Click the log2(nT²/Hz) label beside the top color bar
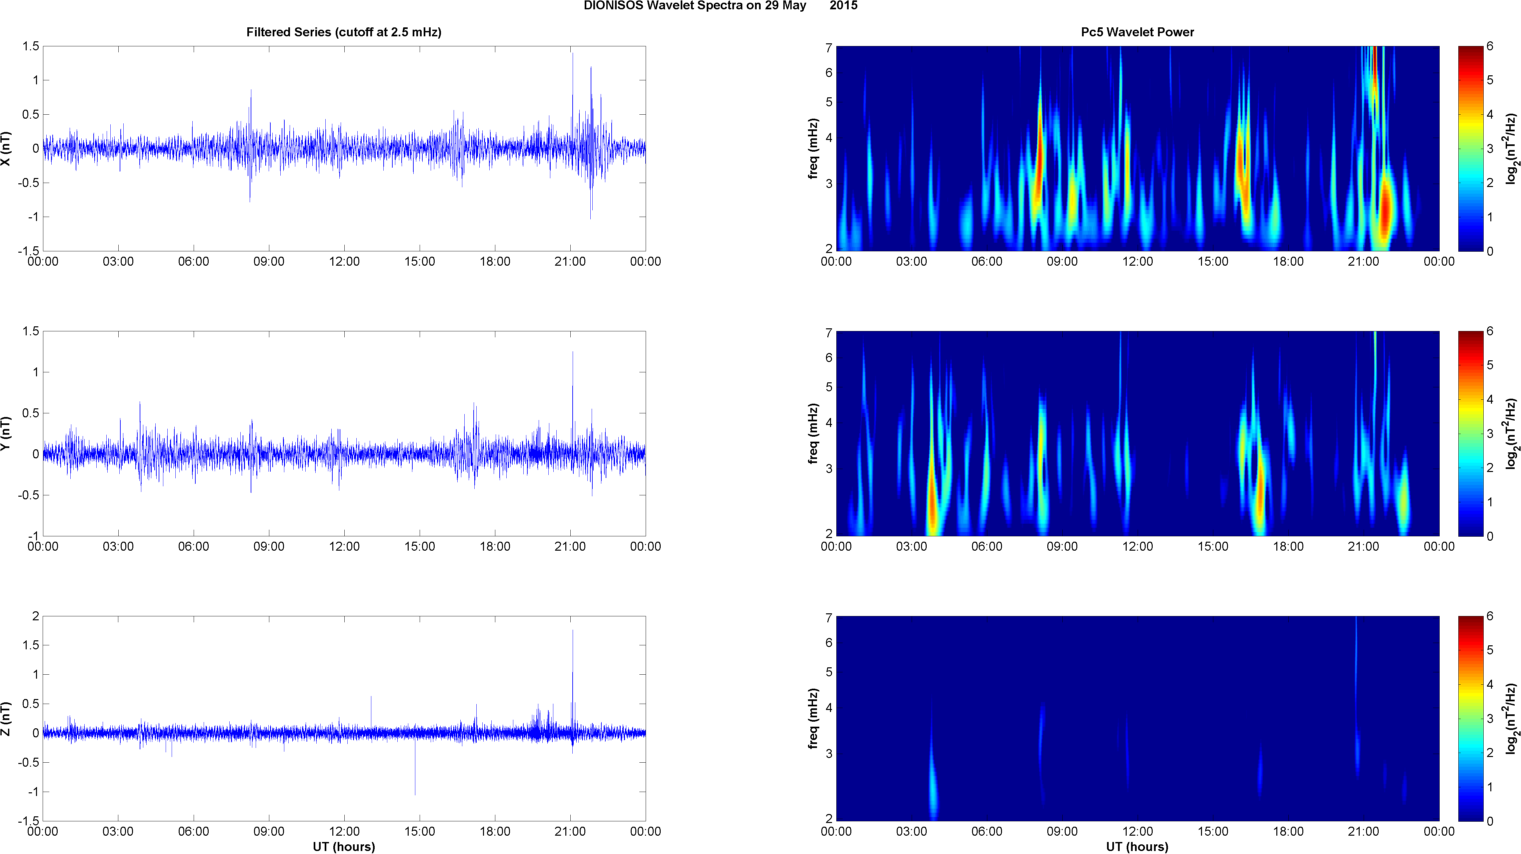 point(1512,149)
